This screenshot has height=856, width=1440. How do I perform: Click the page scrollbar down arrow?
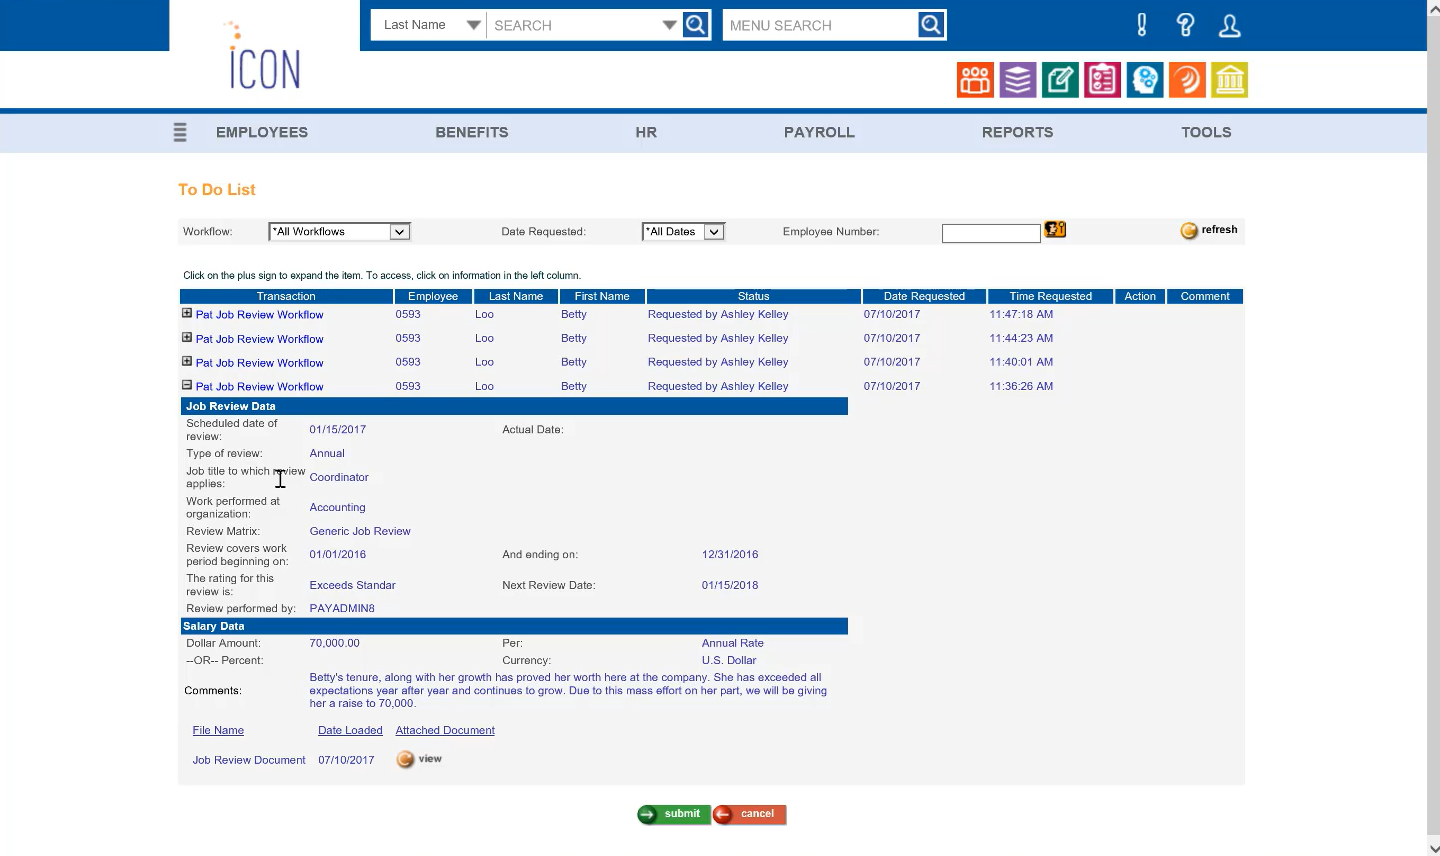point(1434,849)
